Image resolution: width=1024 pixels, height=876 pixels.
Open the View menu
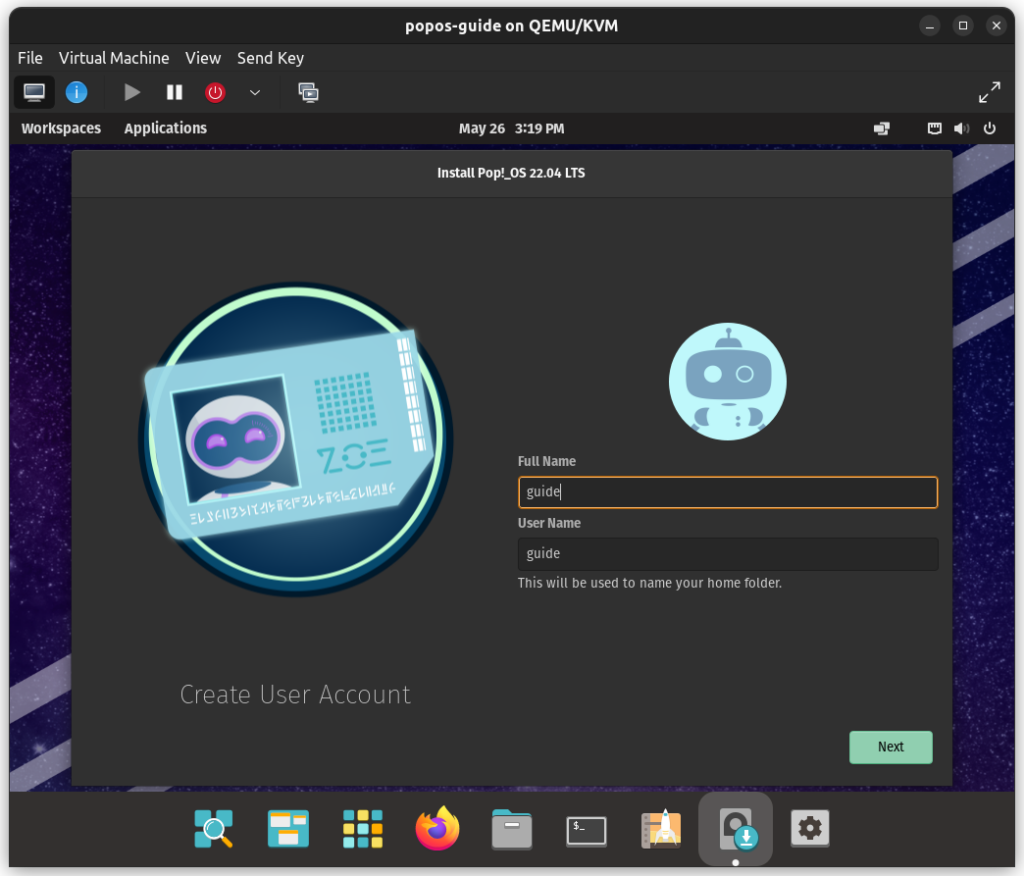pyautogui.click(x=203, y=58)
